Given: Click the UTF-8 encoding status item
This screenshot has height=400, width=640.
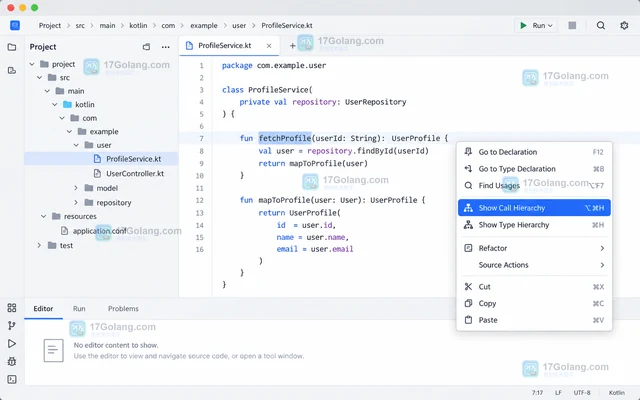Looking at the screenshot, I should 582,393.
